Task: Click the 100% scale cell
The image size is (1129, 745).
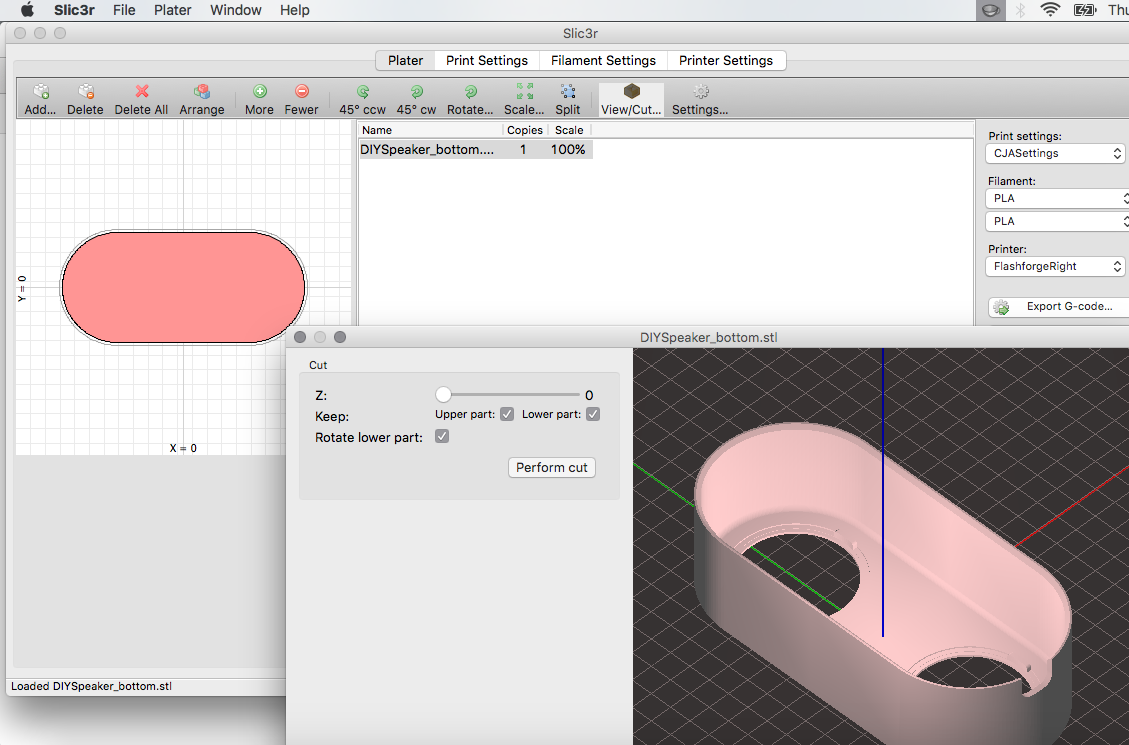Action: 568,150
